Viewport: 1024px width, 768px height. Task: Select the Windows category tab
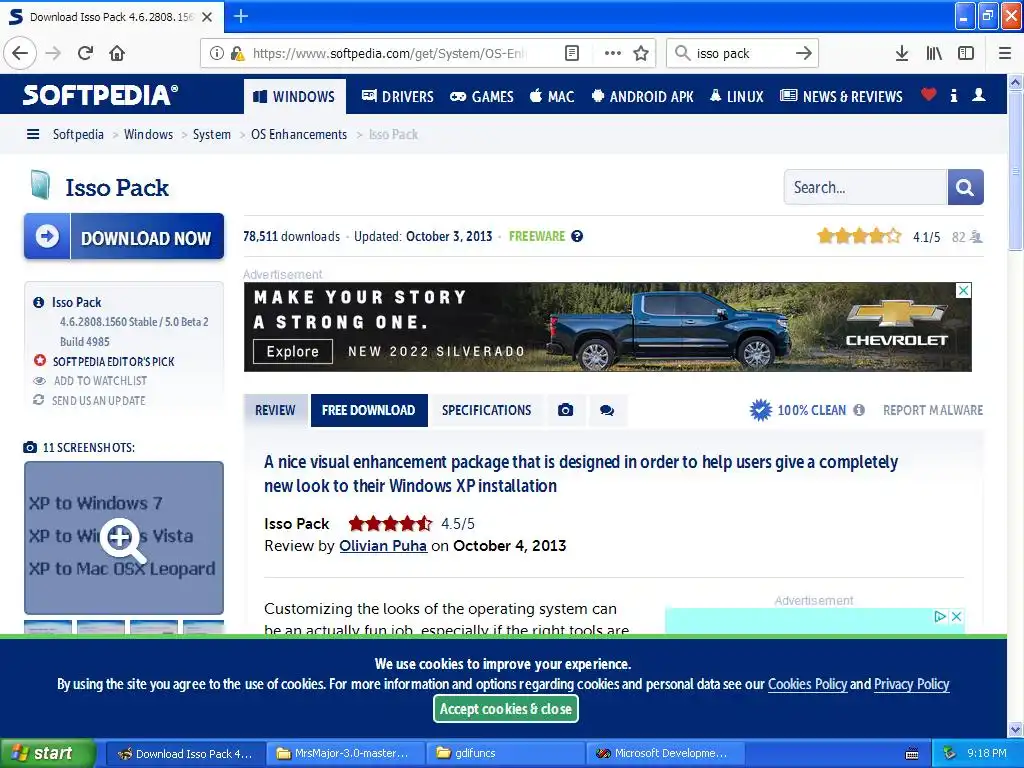click(295, 97)
